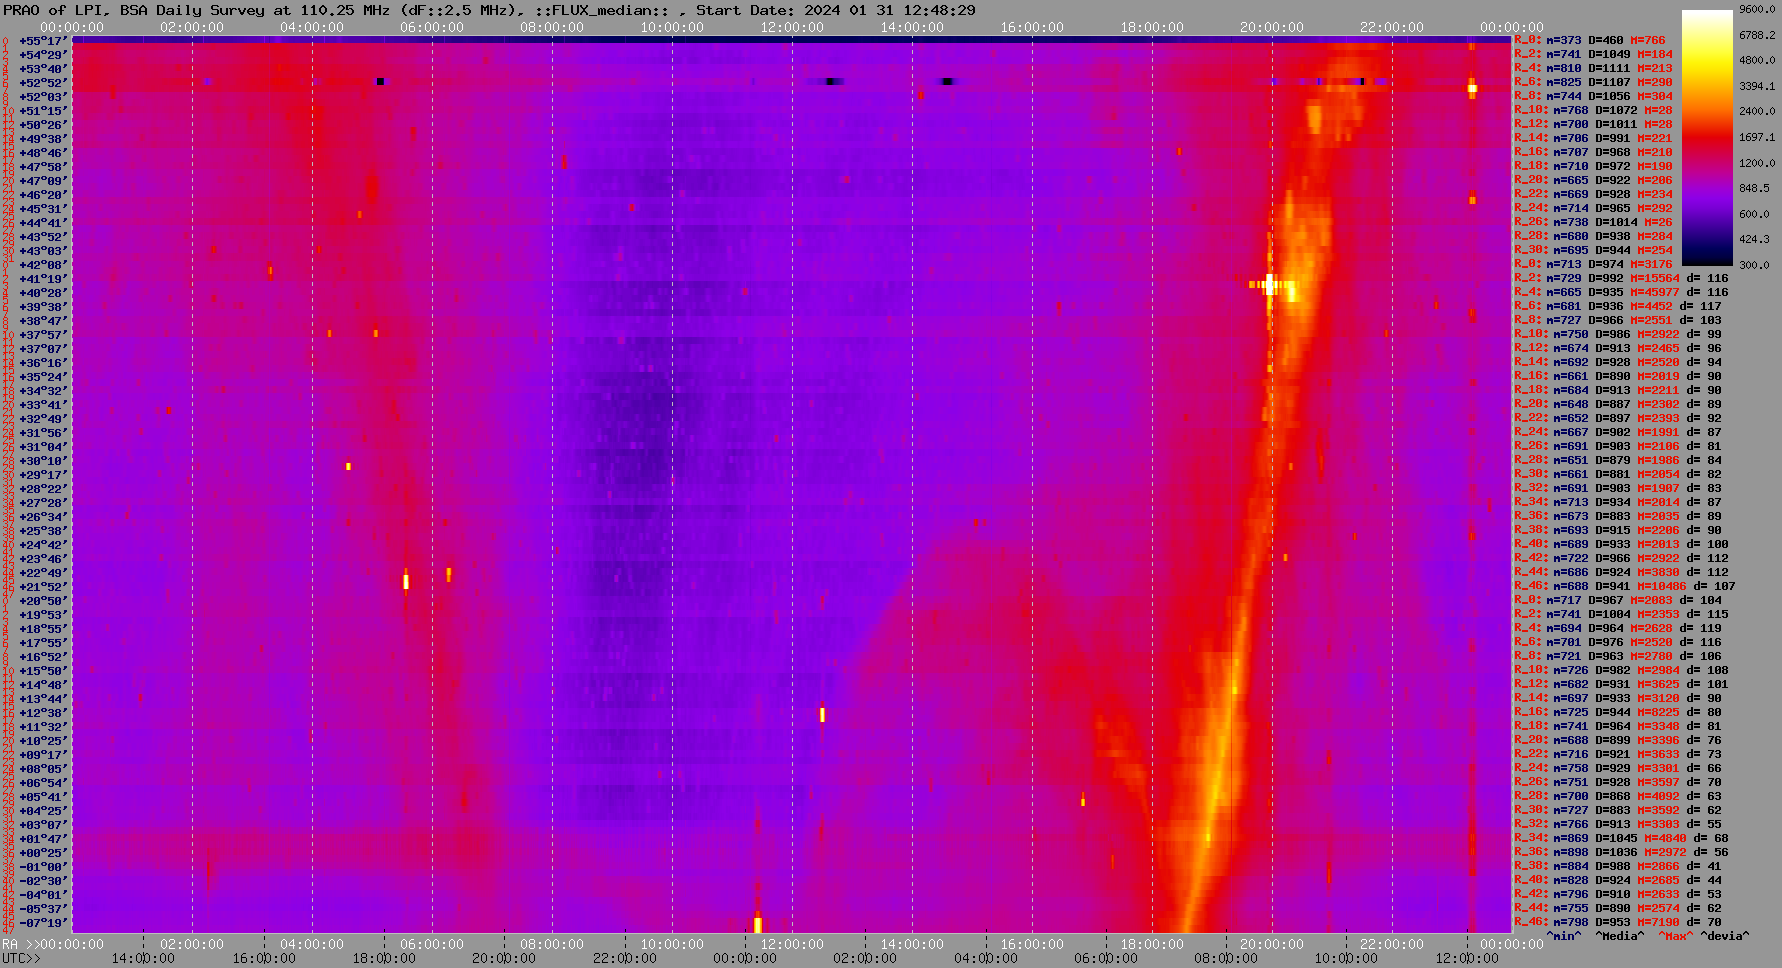1782x968 pixels.
Task: Click the bright cross-shaped source near +41°19'
Action: 1270,285
